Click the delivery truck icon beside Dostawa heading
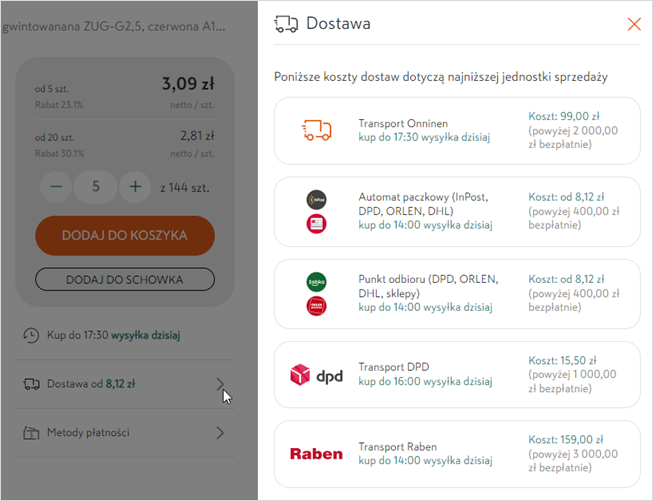The image size is (653, 501). coord(286,24)
